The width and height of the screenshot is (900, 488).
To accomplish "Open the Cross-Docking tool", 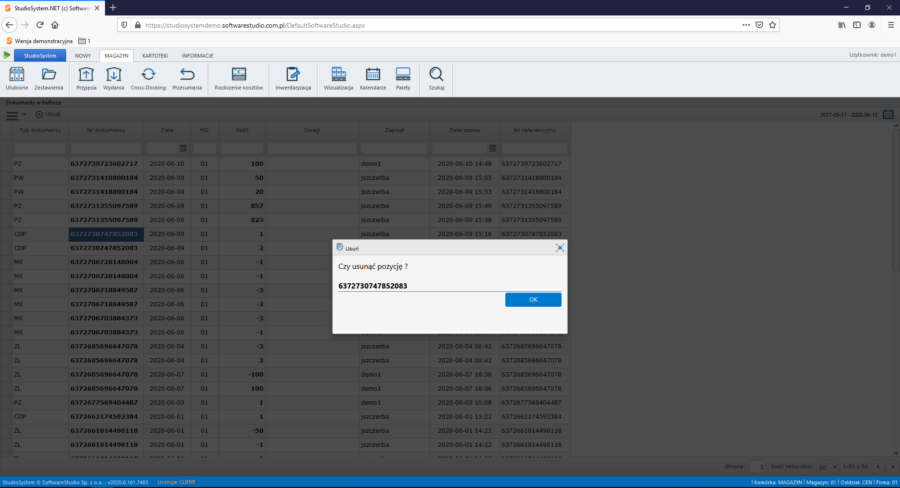I will [x=148, y=79].
